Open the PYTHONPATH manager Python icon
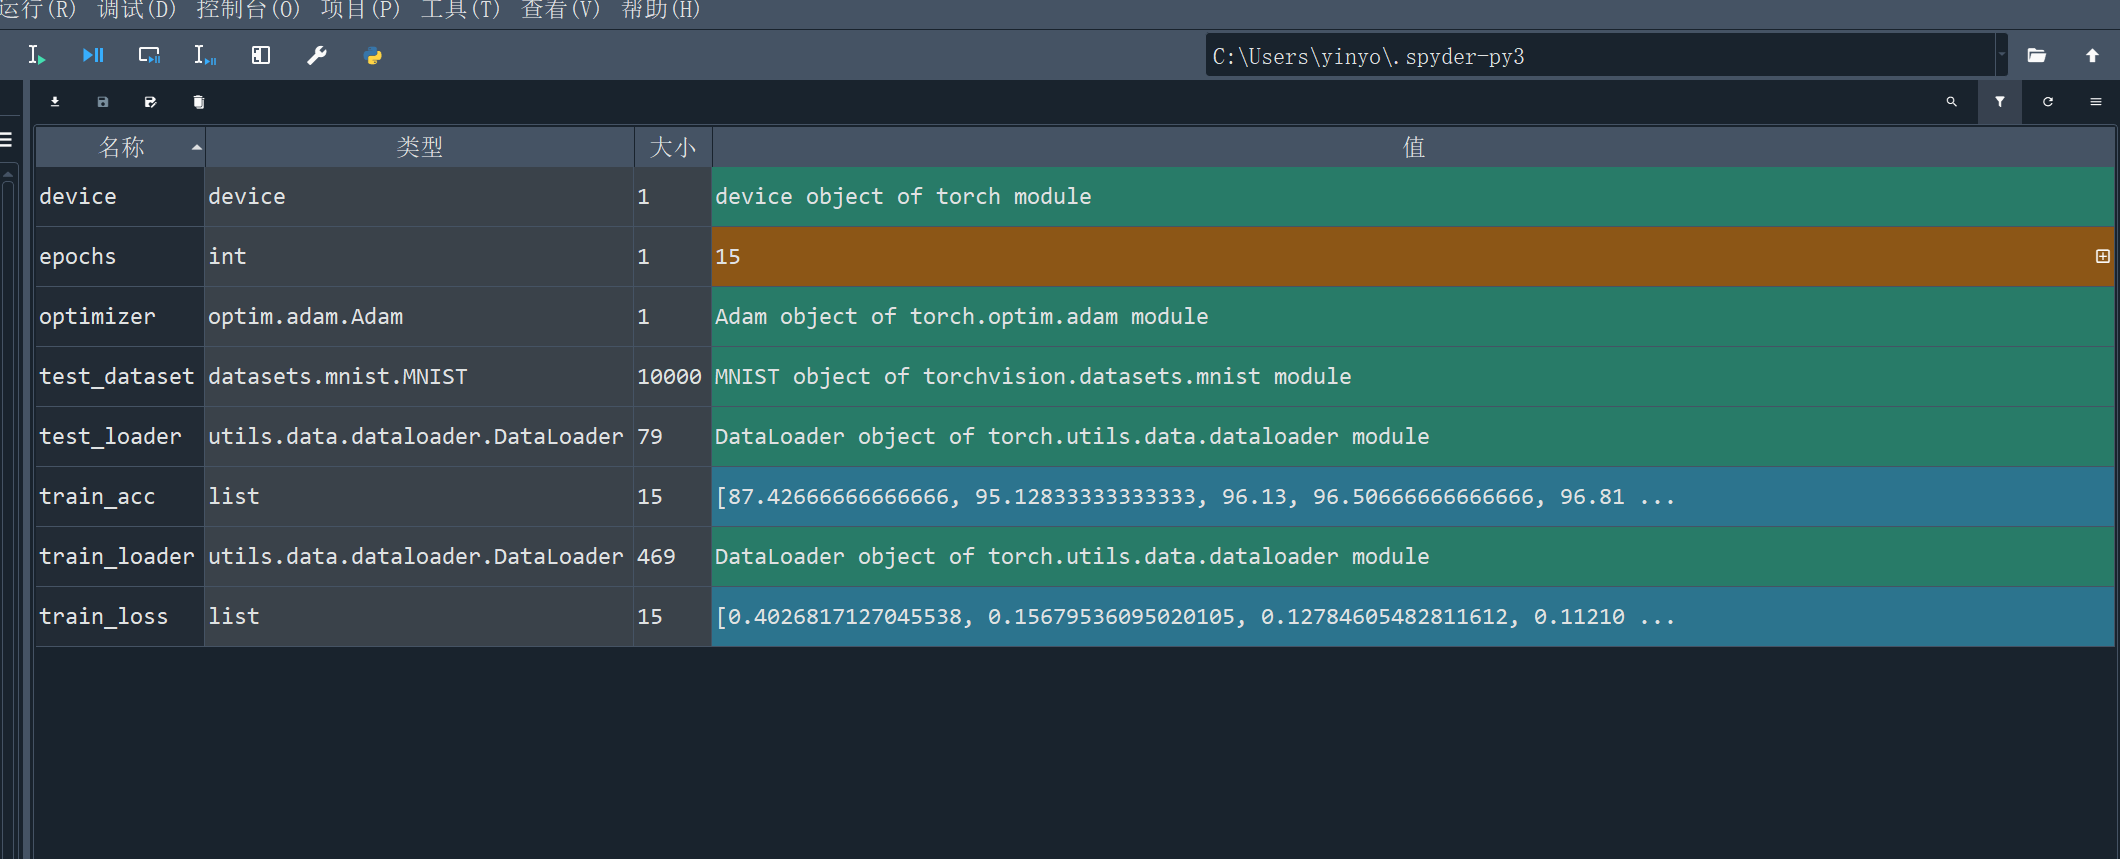 (373, 56)
